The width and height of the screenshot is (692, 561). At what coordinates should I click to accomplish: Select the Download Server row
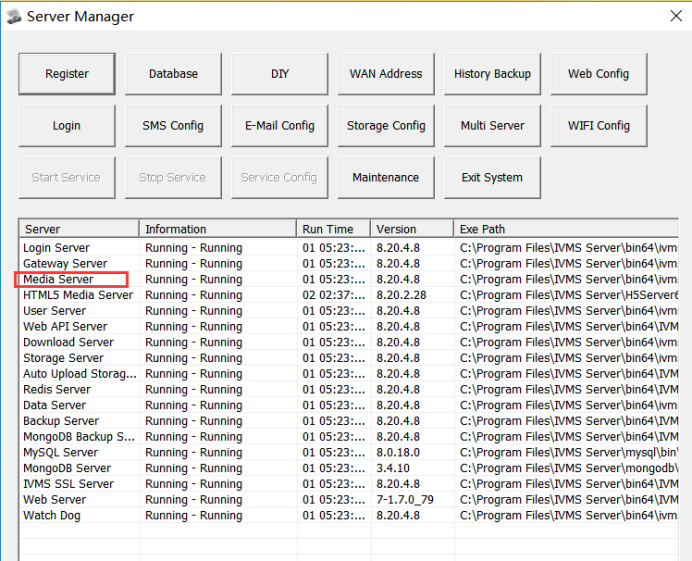tap(349, 343)
